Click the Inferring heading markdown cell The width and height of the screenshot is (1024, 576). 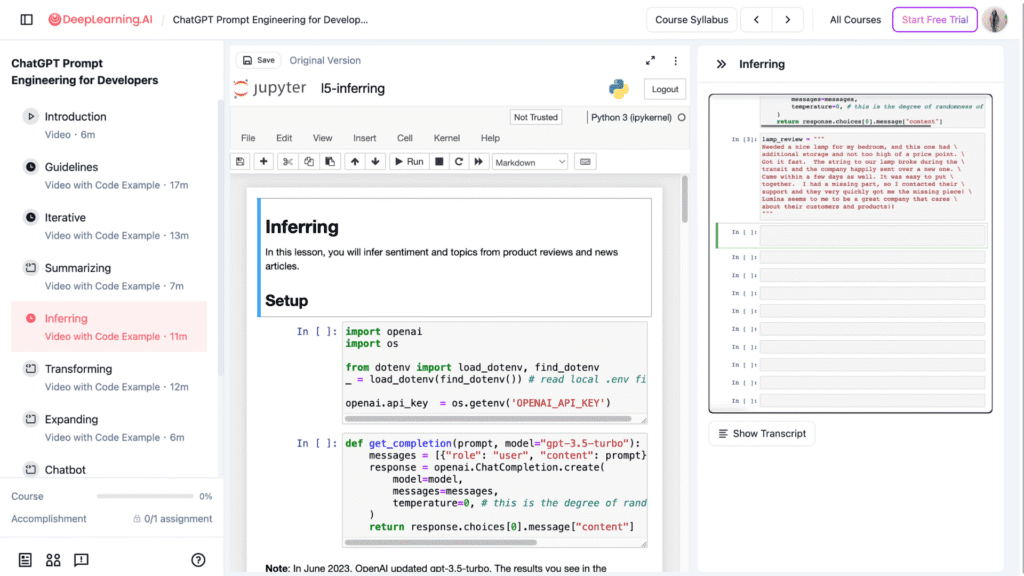pos(455,257)
